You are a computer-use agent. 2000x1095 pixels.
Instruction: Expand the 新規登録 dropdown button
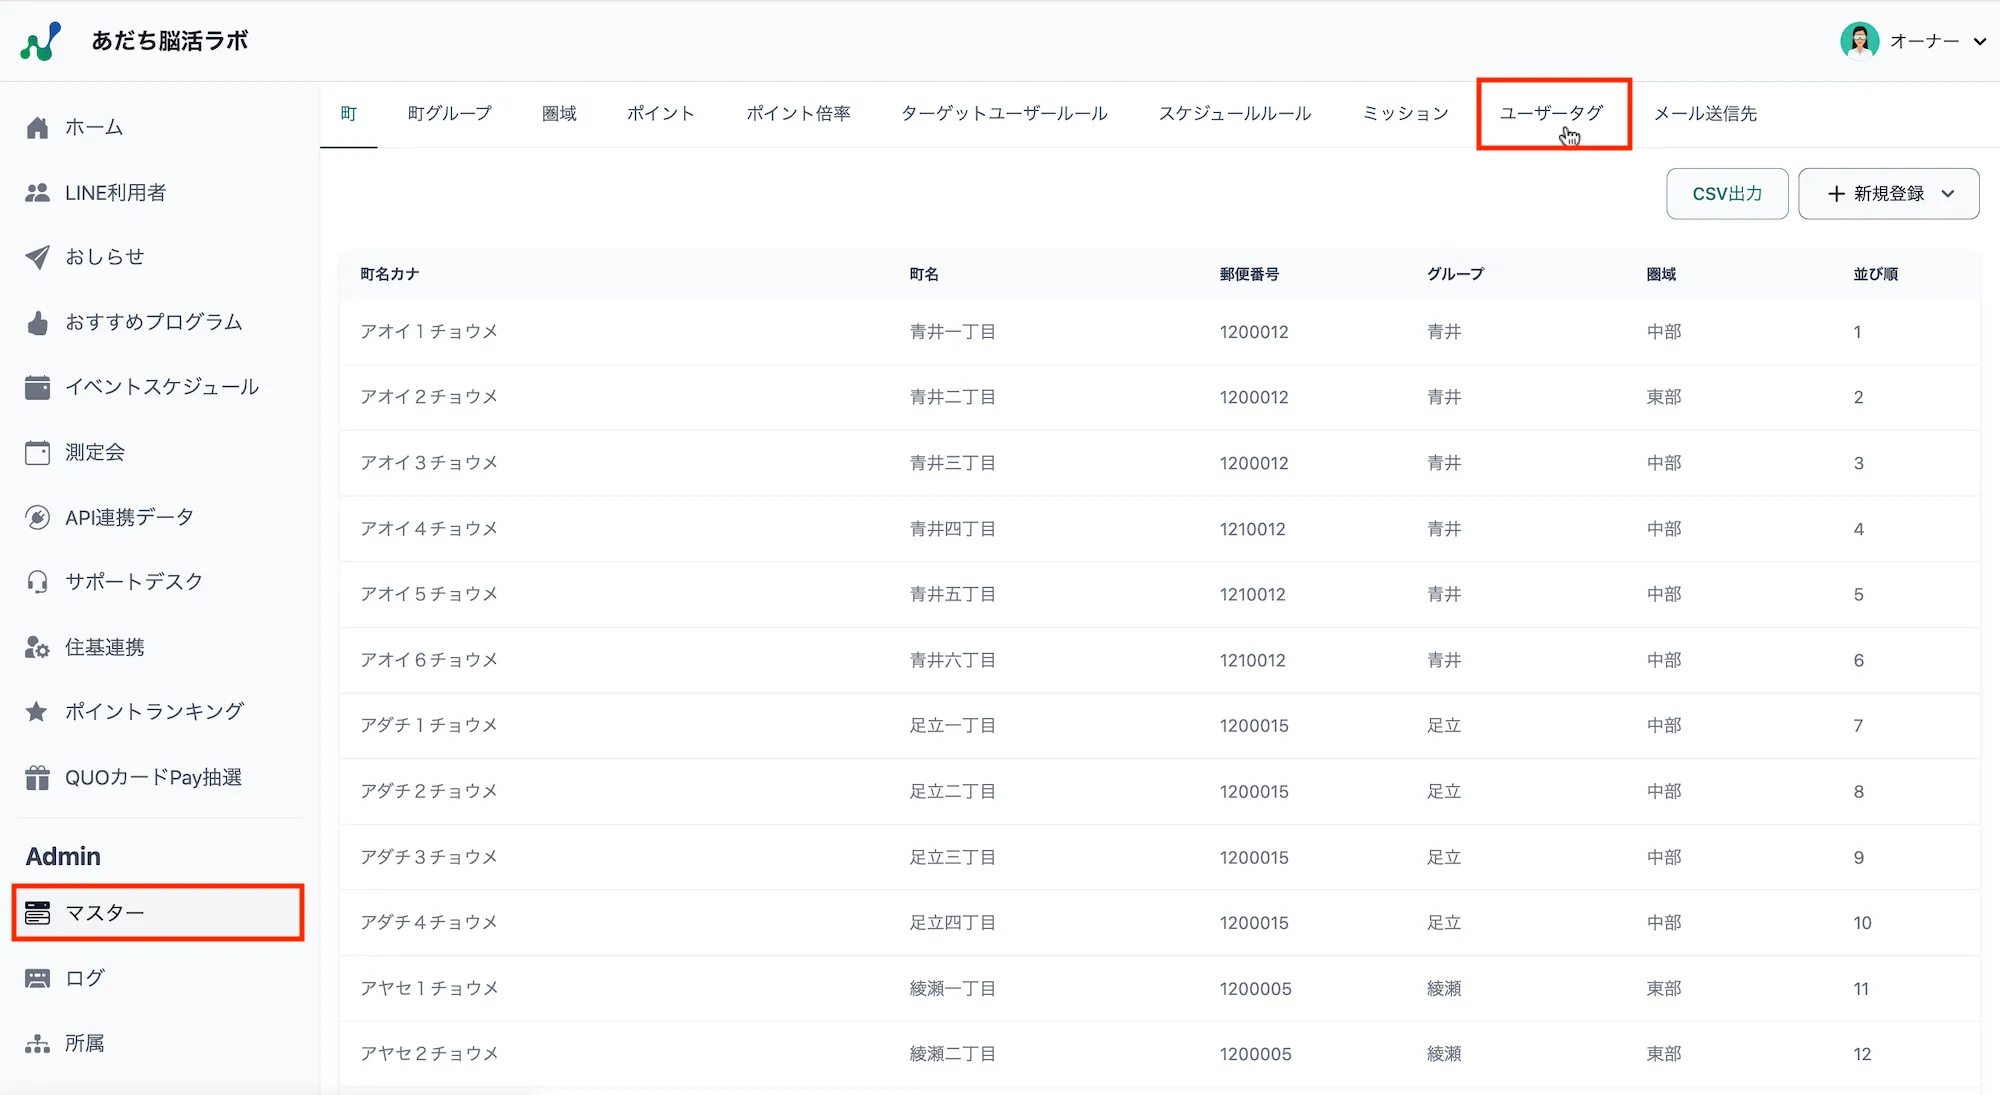1888,194
